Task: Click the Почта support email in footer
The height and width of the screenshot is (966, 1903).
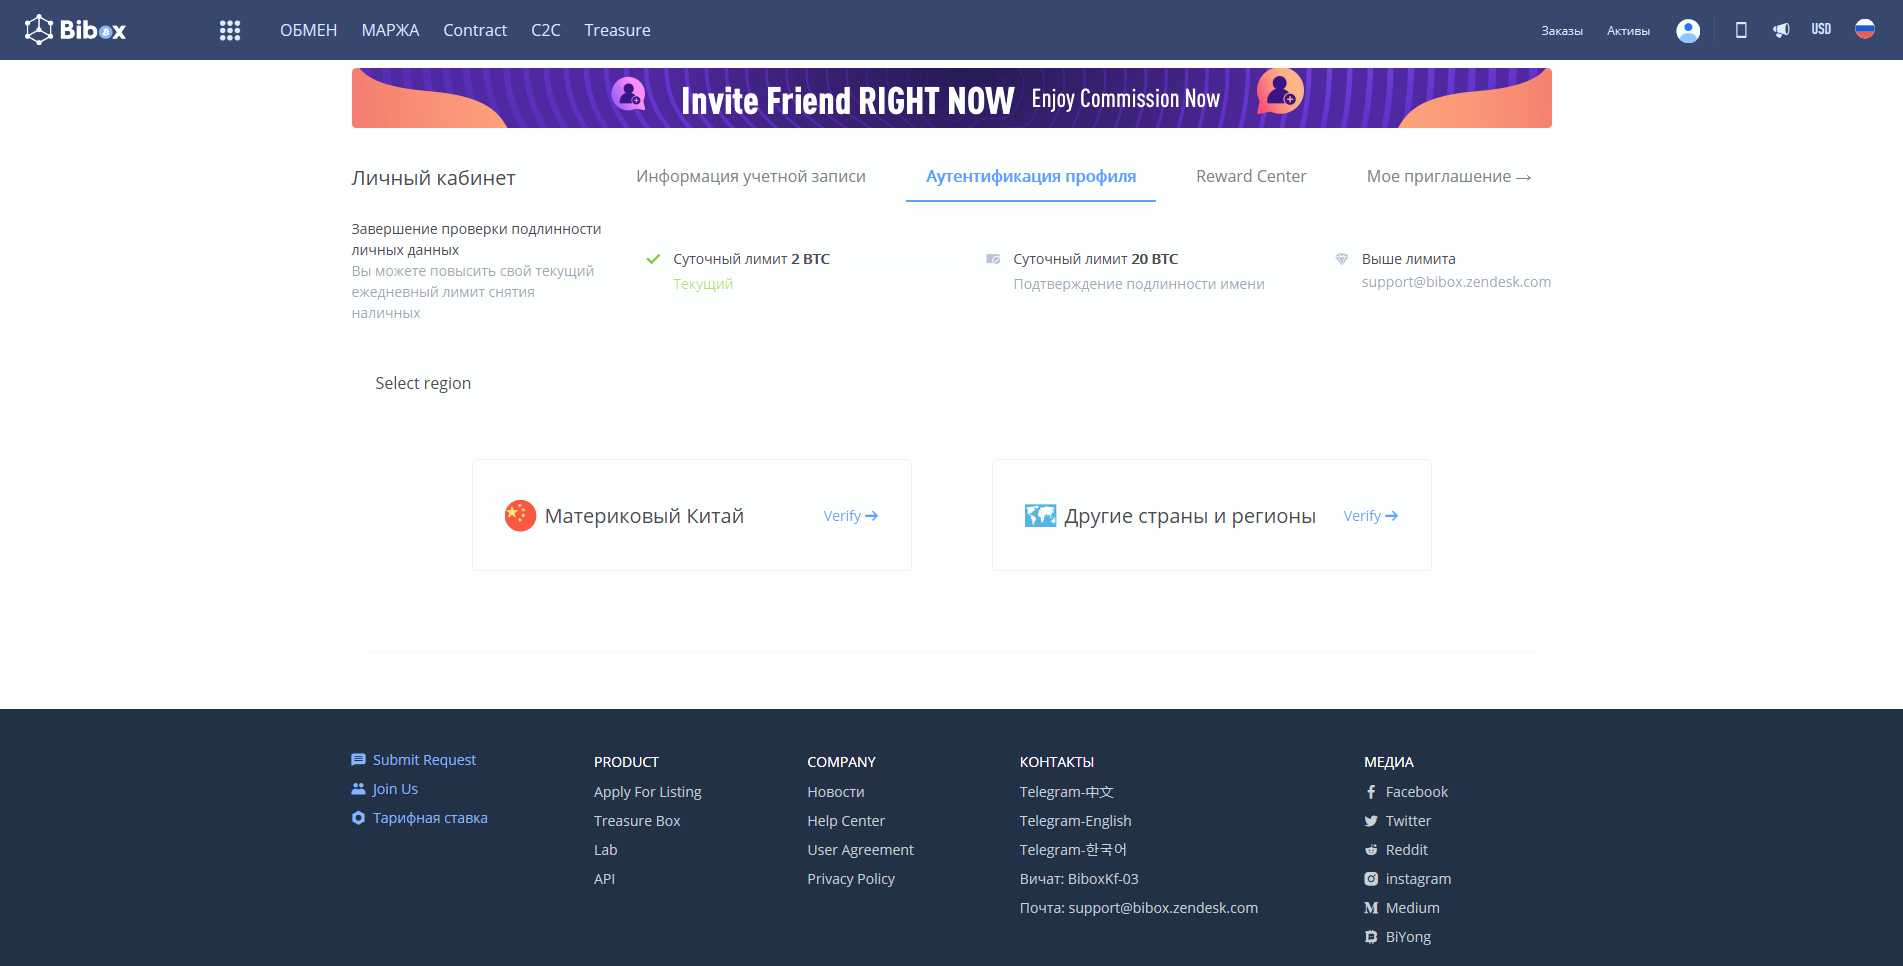Action: click(1139, 908)
